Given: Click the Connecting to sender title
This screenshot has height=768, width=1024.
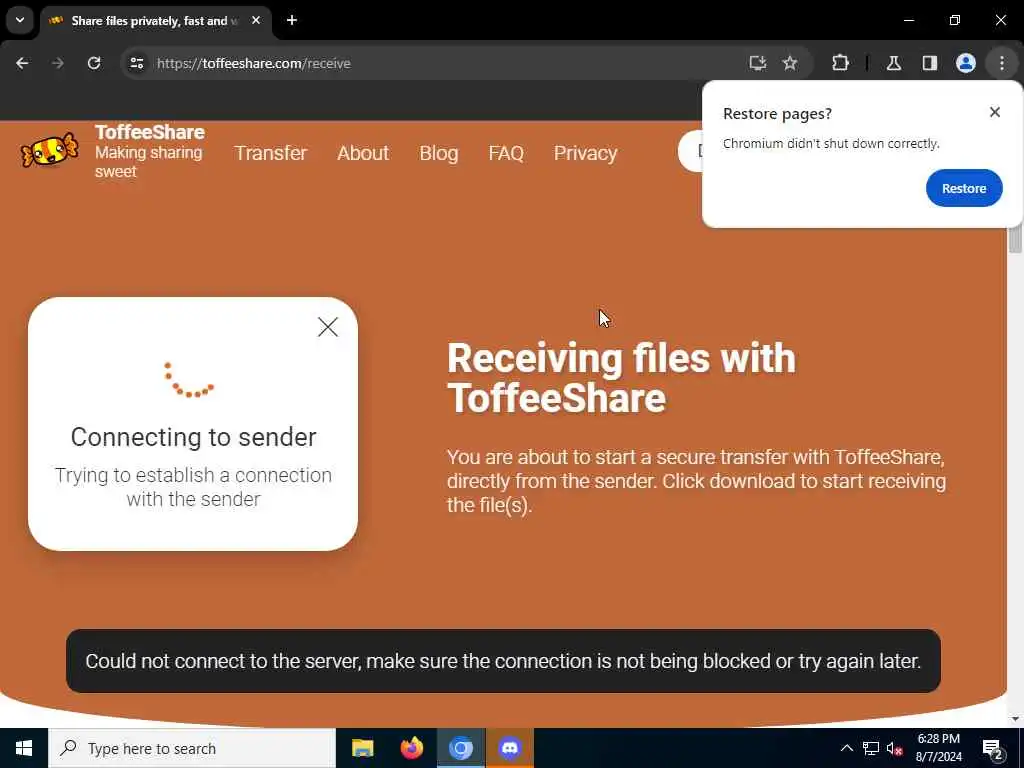Looking at the screenshot, I should 193,437.
